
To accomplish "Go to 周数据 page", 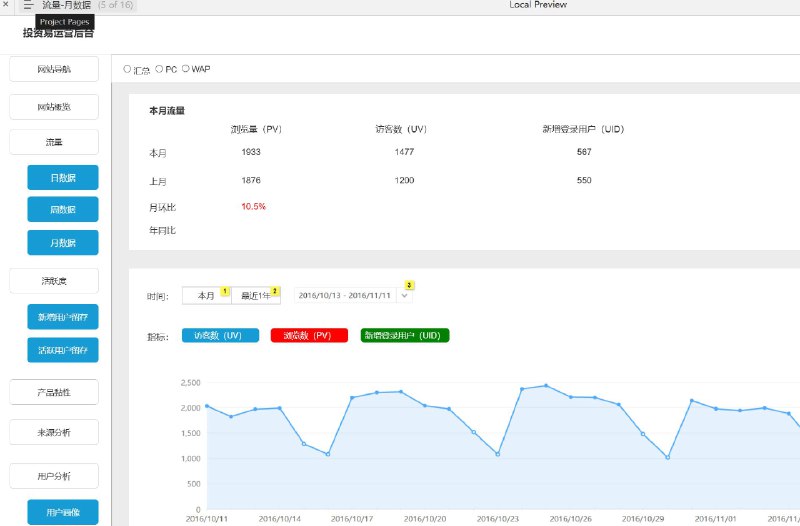I will click(x=63, y=209).
